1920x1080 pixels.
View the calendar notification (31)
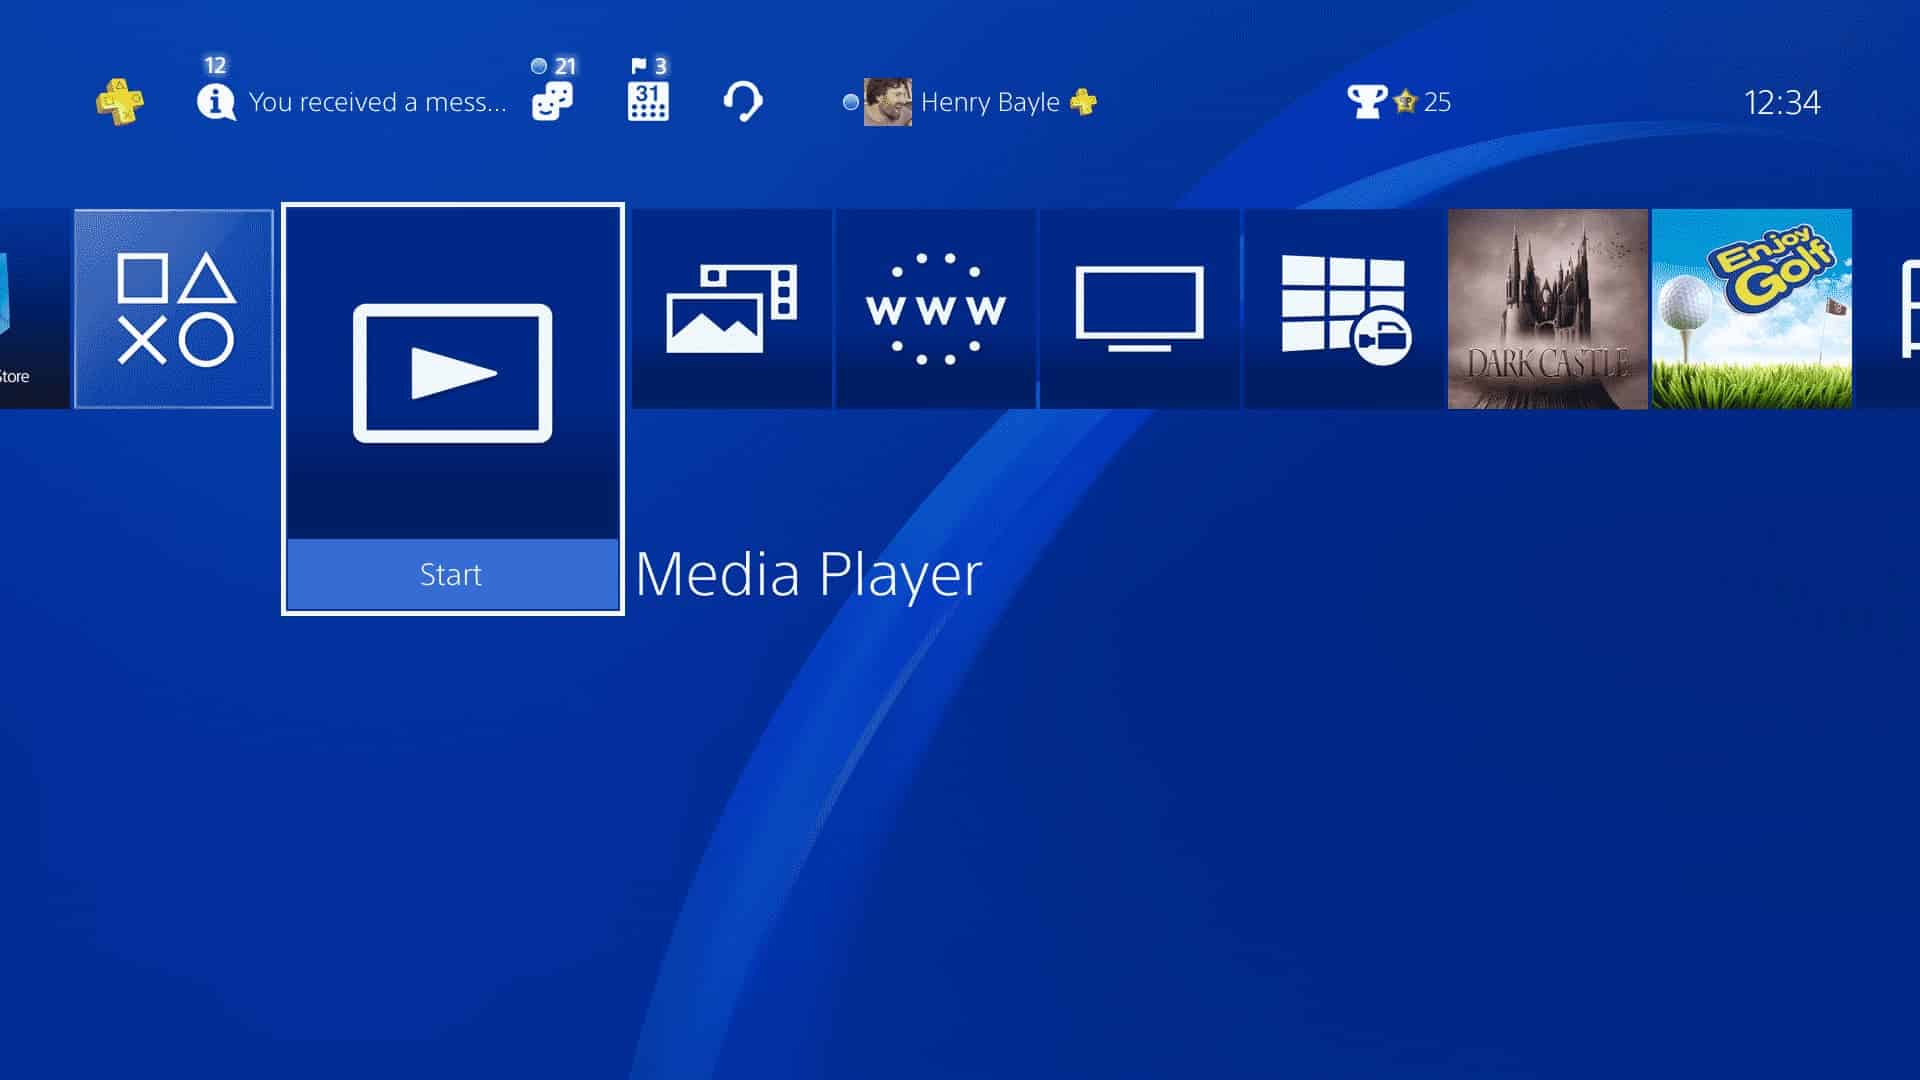click(649, 100)
